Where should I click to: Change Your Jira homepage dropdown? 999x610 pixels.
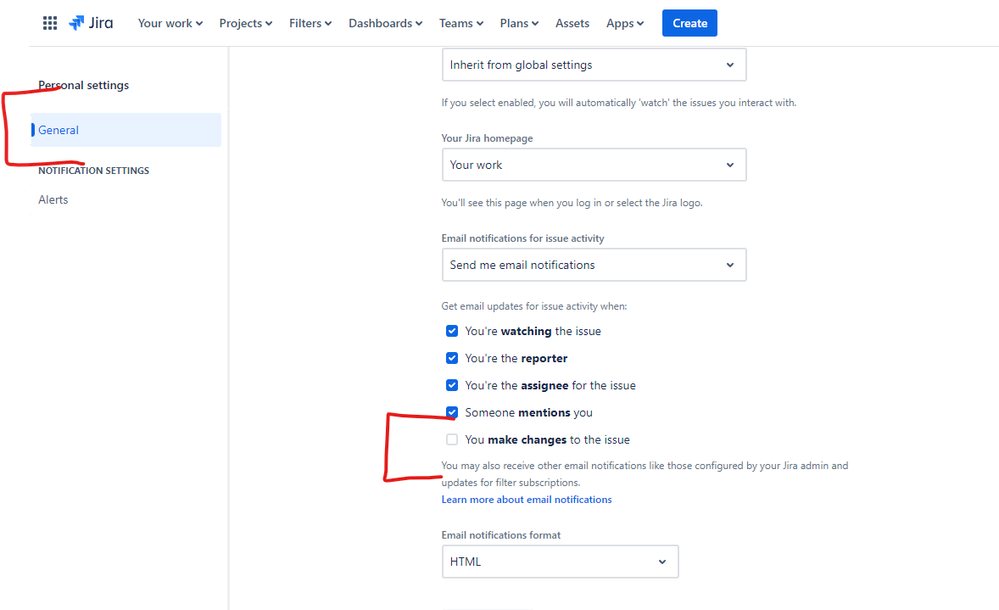(594, 164)
